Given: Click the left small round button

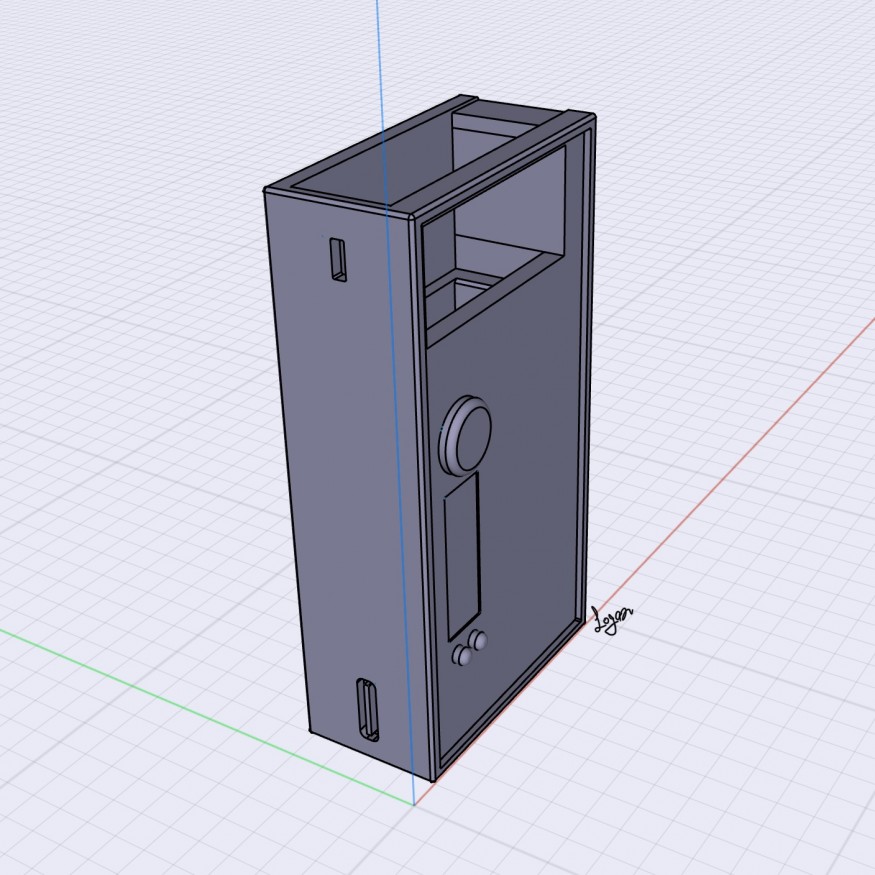Looking at the screenshot, I should (463, 655).
